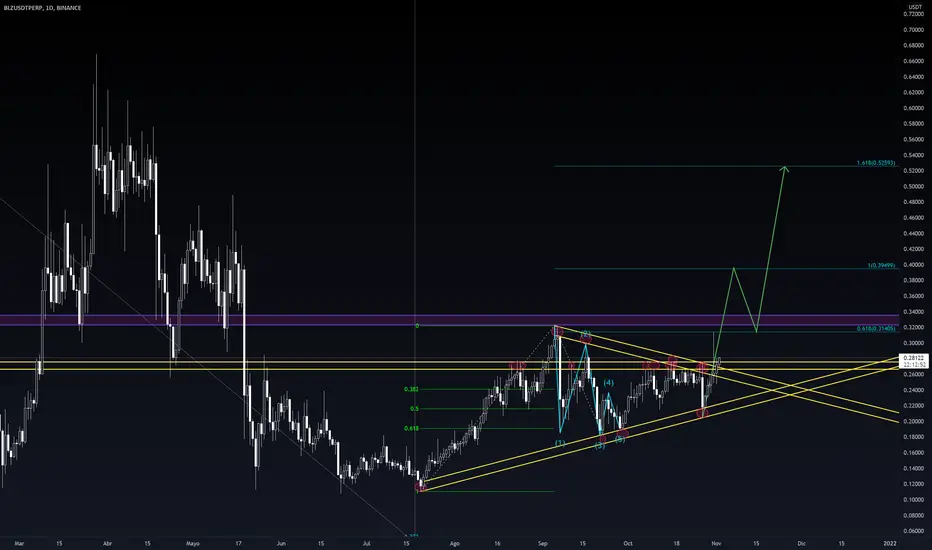Select the current price label 0.28122
This screenshot has height=550, width=932.
(x=913, y=358)
